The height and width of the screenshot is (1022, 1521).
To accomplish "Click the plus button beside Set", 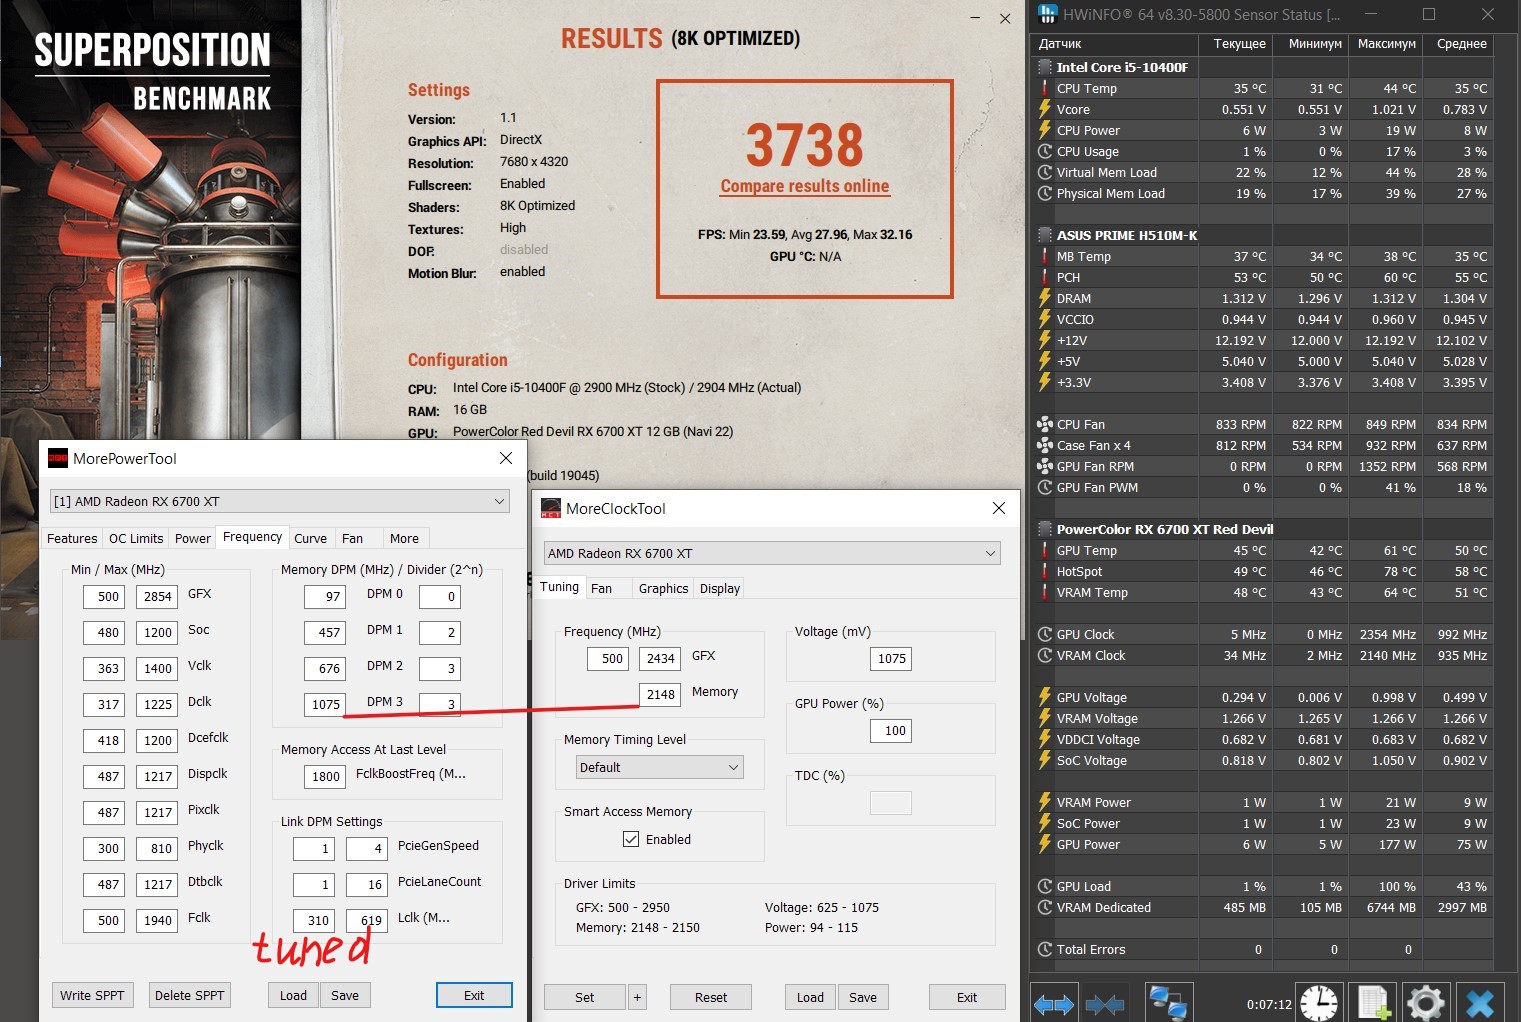I will (637, 997).
